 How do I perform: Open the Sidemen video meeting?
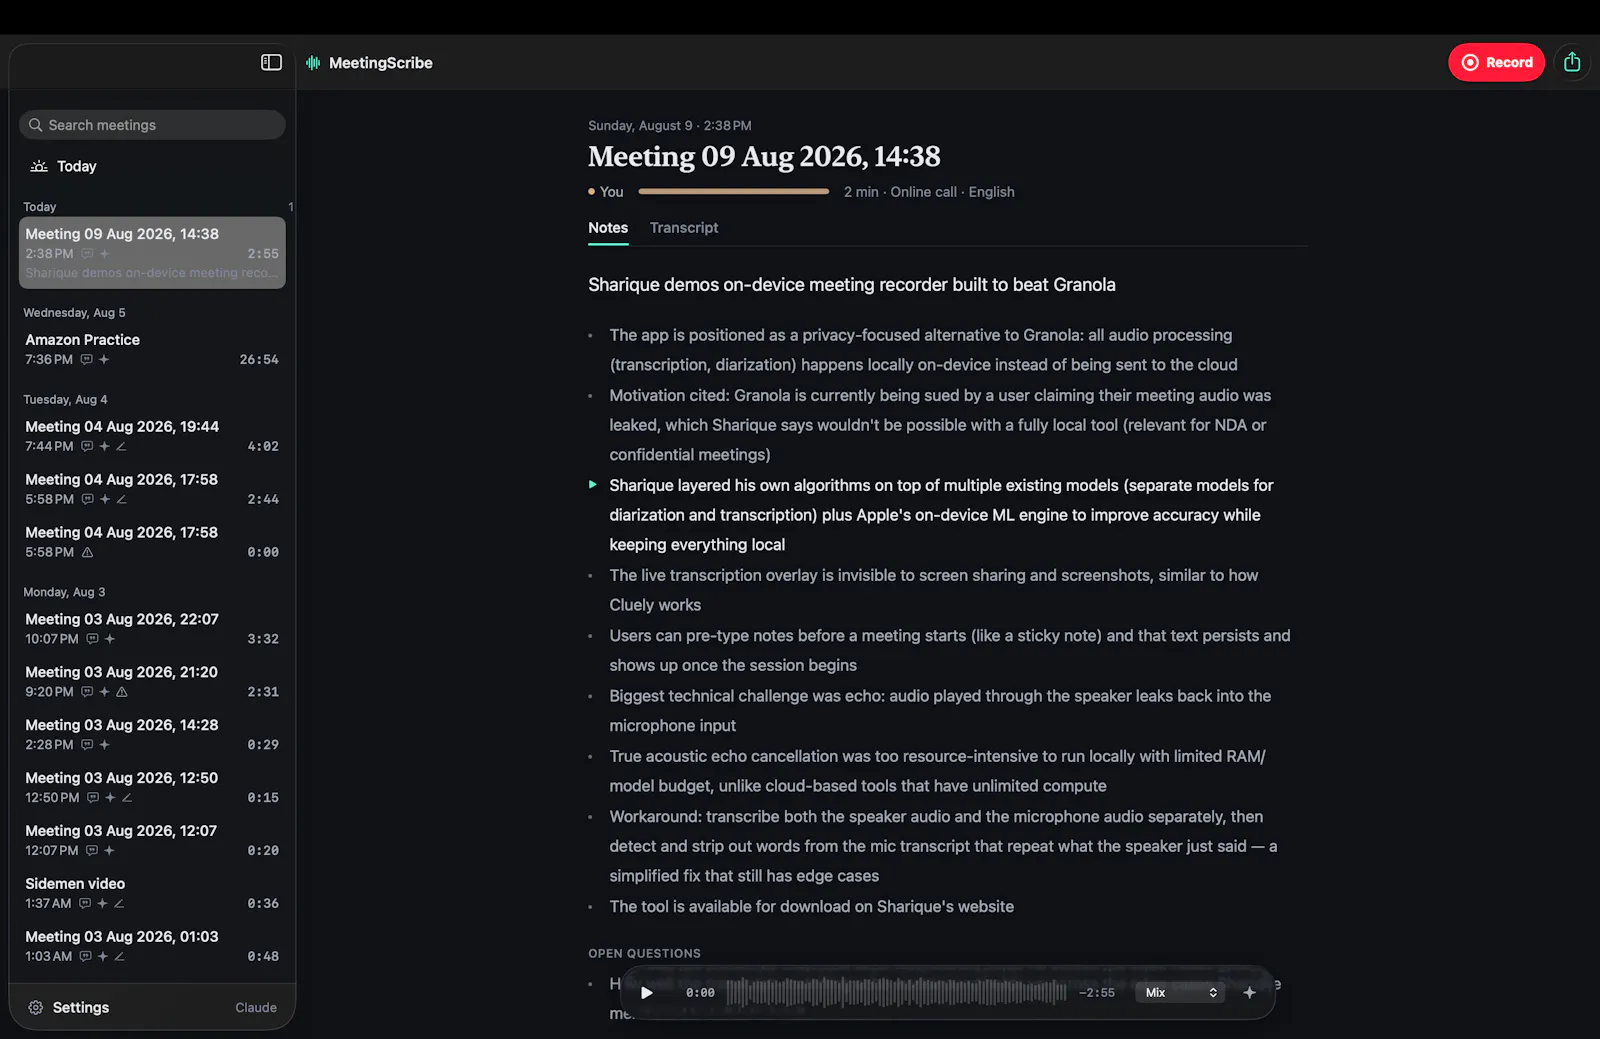tap(152, 893)
